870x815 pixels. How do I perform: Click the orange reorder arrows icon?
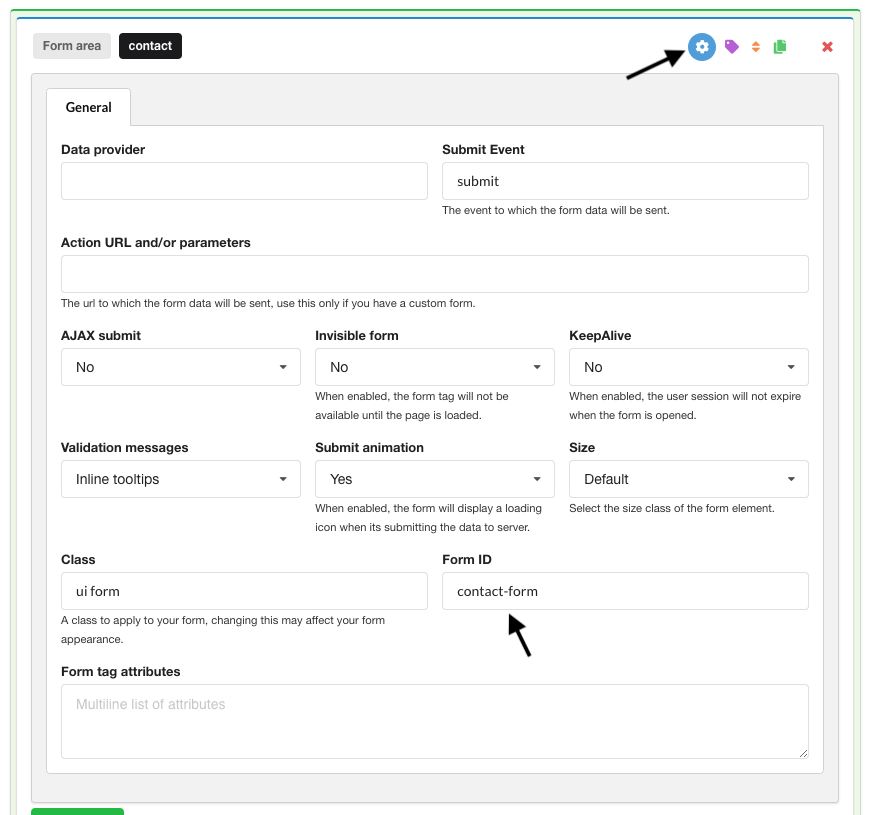point(755,46)
